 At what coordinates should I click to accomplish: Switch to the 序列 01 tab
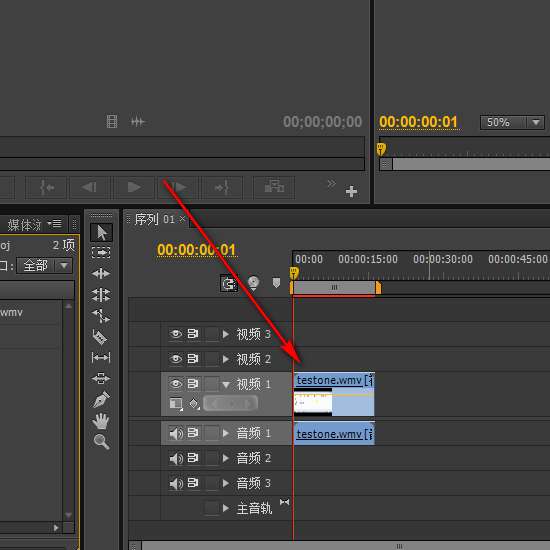point(154,220)
